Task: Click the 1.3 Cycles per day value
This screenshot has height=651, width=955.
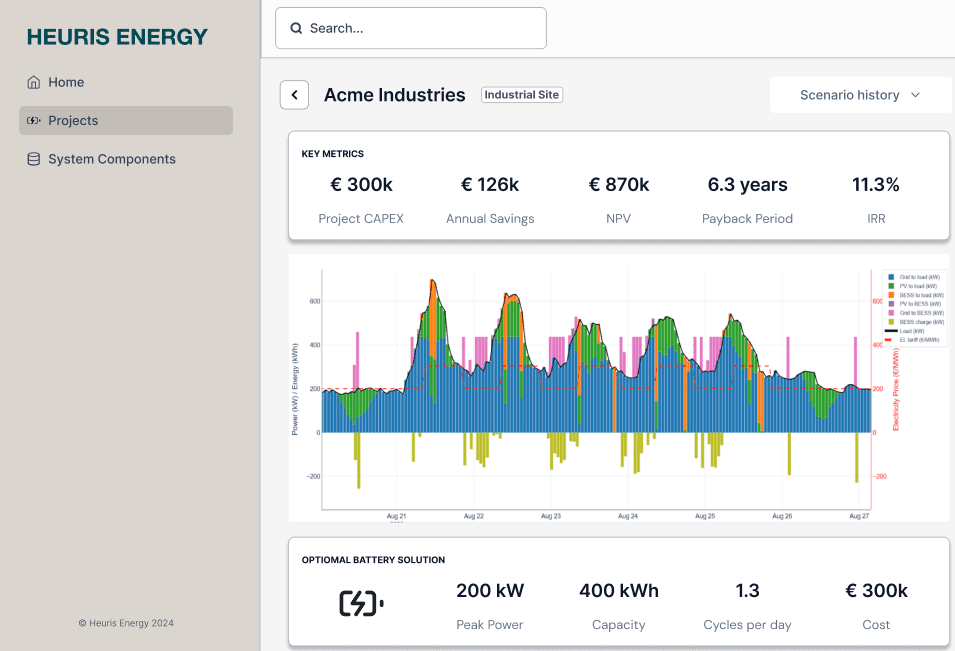Action: pyautogui.click(x=747, y=591)
